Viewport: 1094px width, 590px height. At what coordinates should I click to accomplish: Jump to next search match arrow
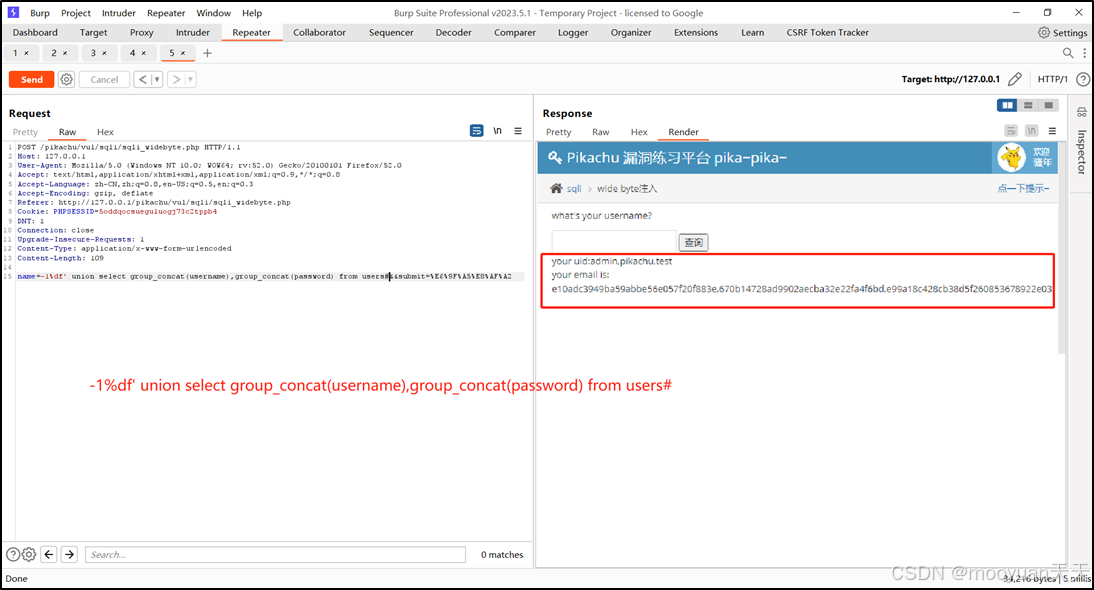coord(69,554)
